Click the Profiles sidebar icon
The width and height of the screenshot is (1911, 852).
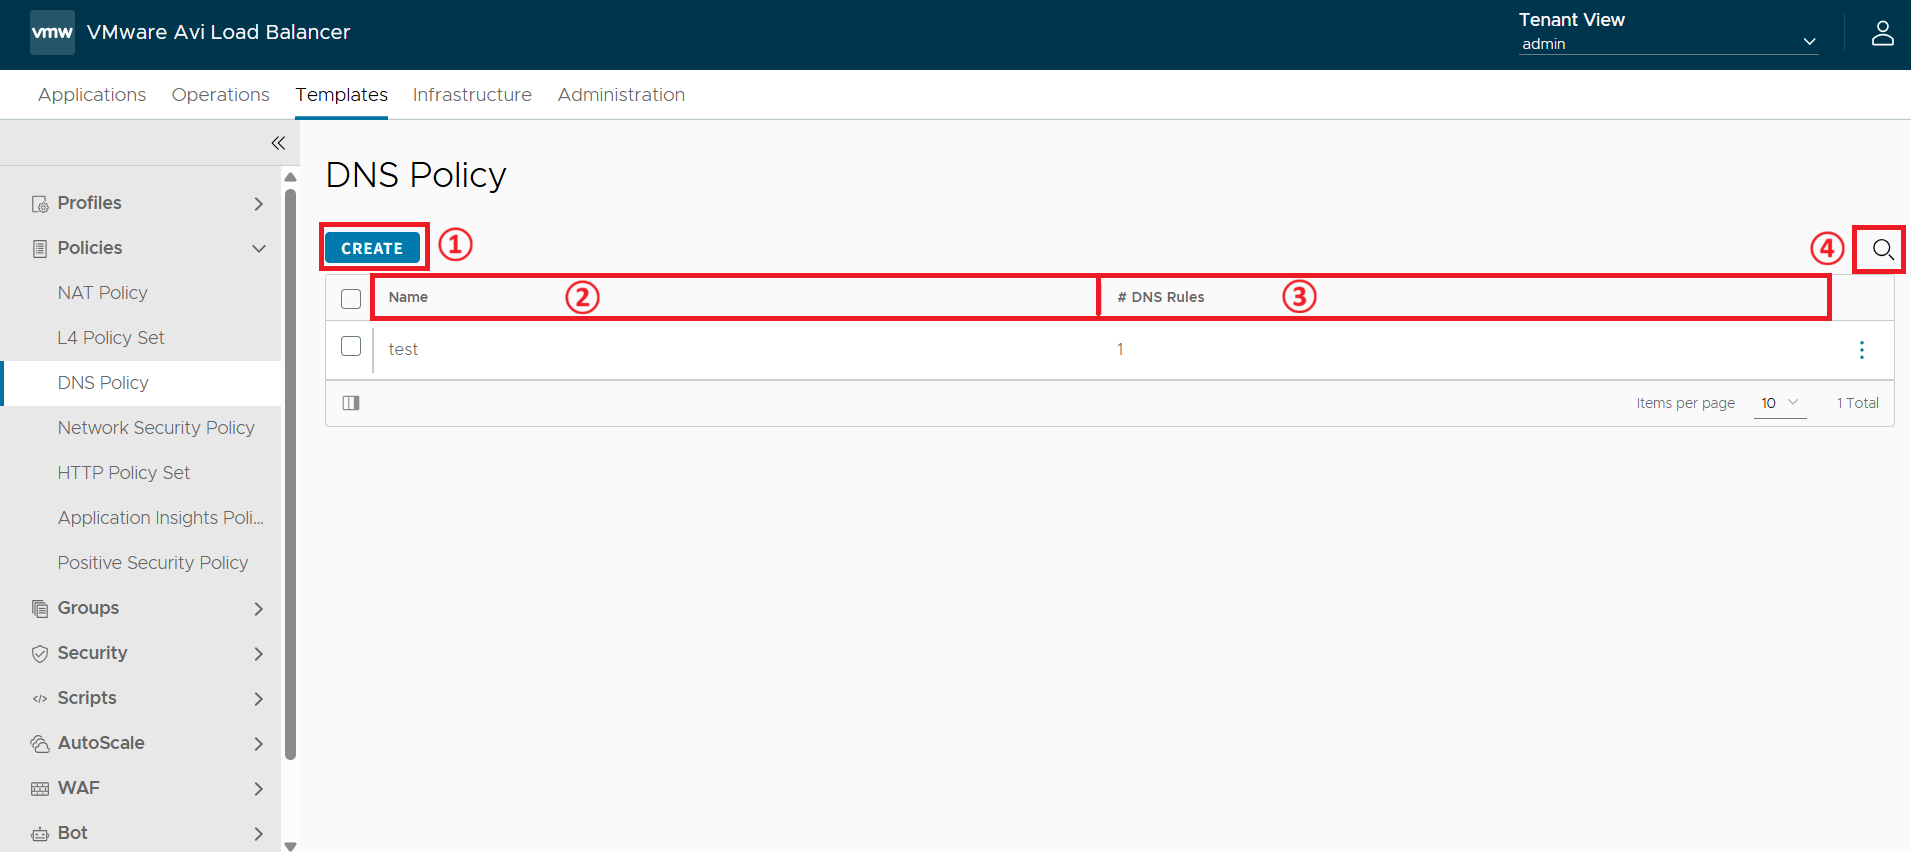tap(40, 204)
